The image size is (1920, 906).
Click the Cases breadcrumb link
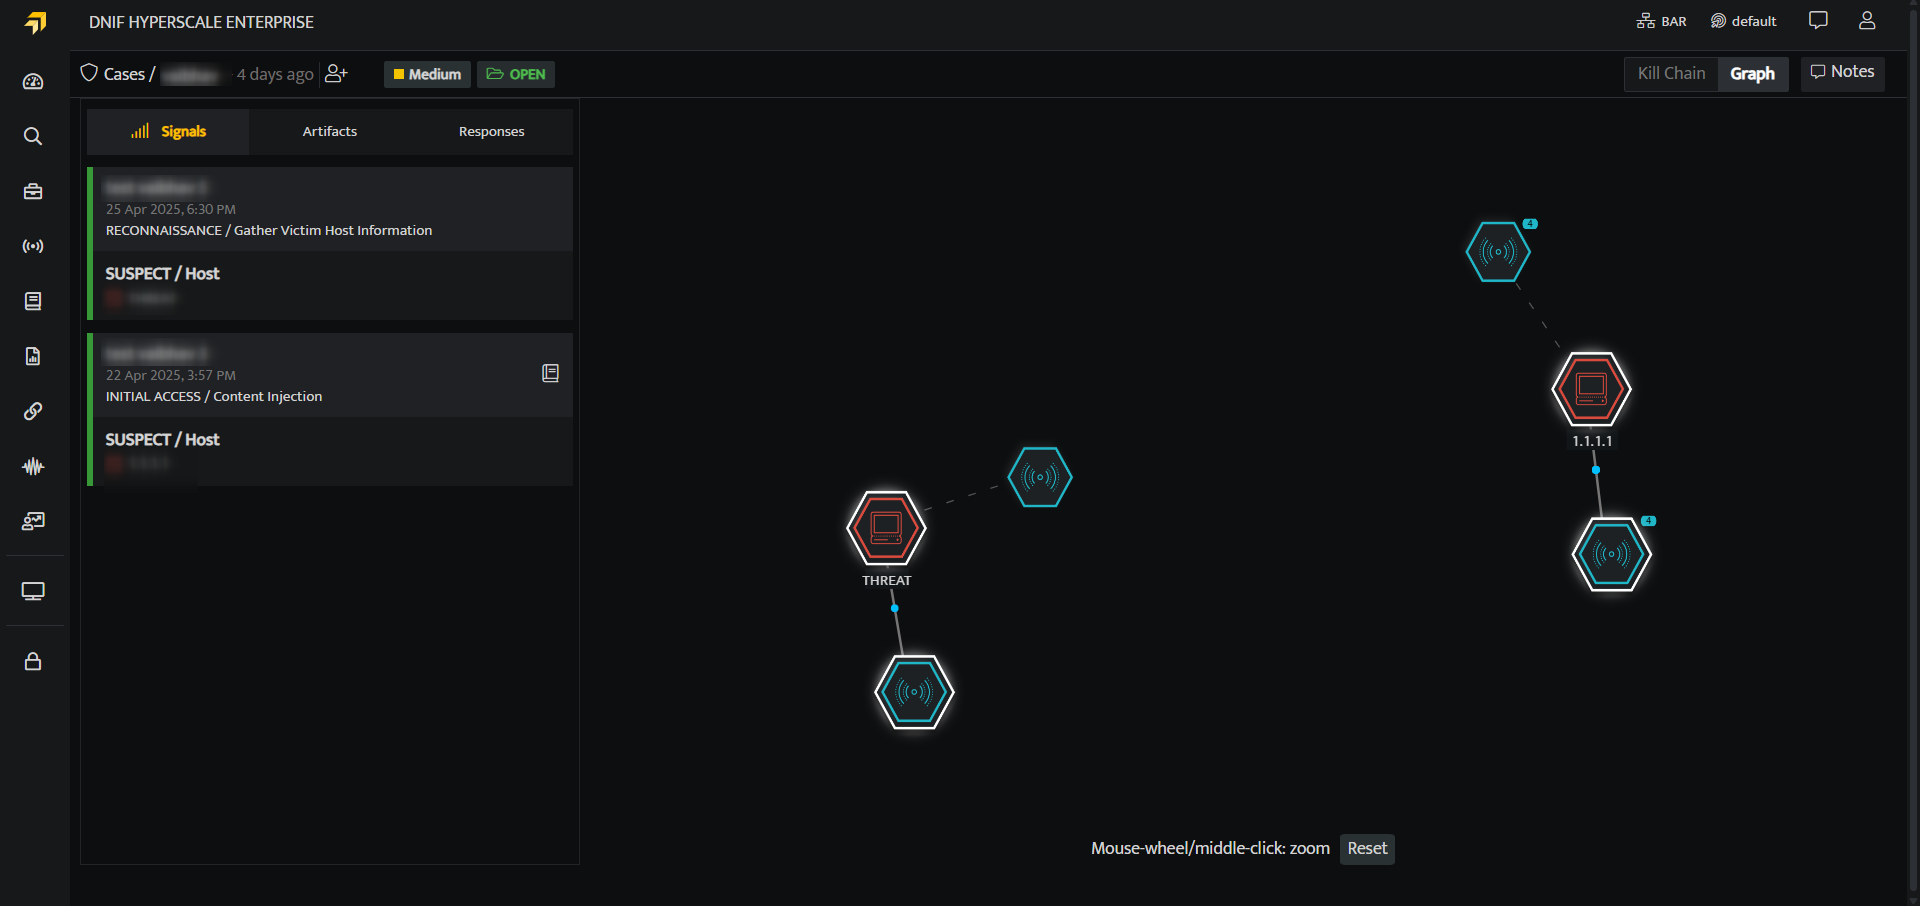click(124, 74)
